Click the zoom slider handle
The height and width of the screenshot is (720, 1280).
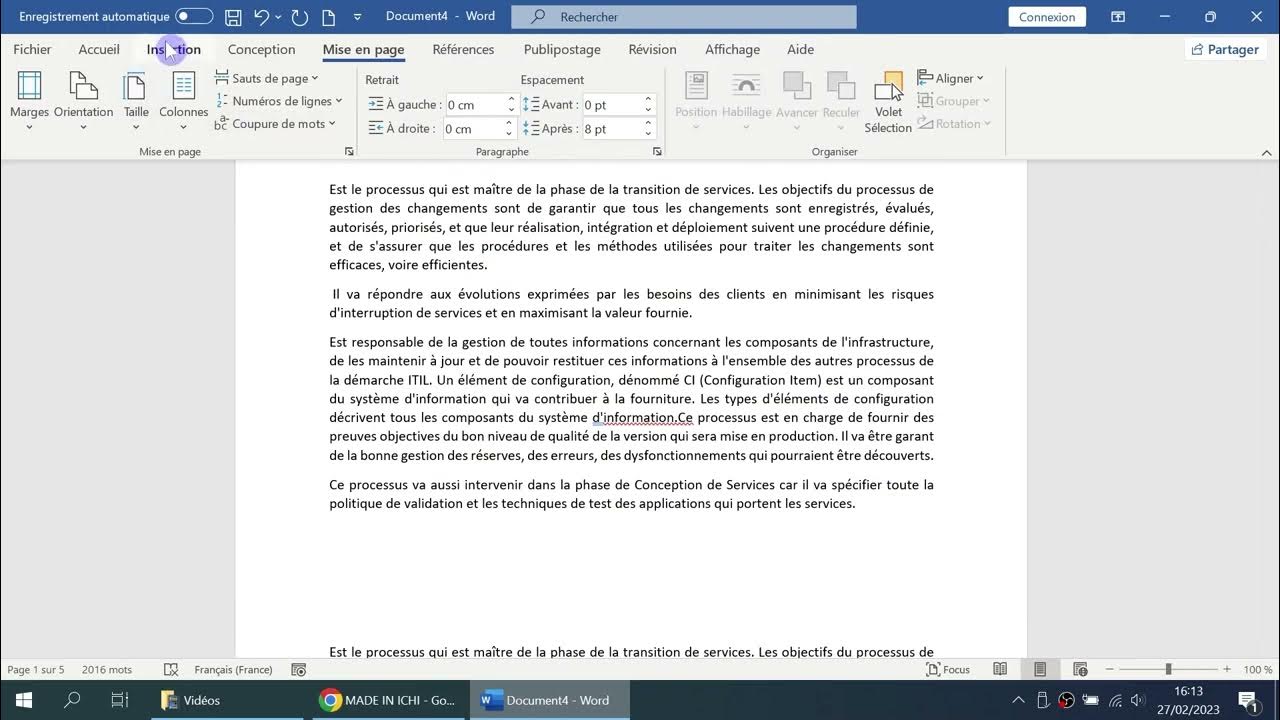tap(1168, 670)
